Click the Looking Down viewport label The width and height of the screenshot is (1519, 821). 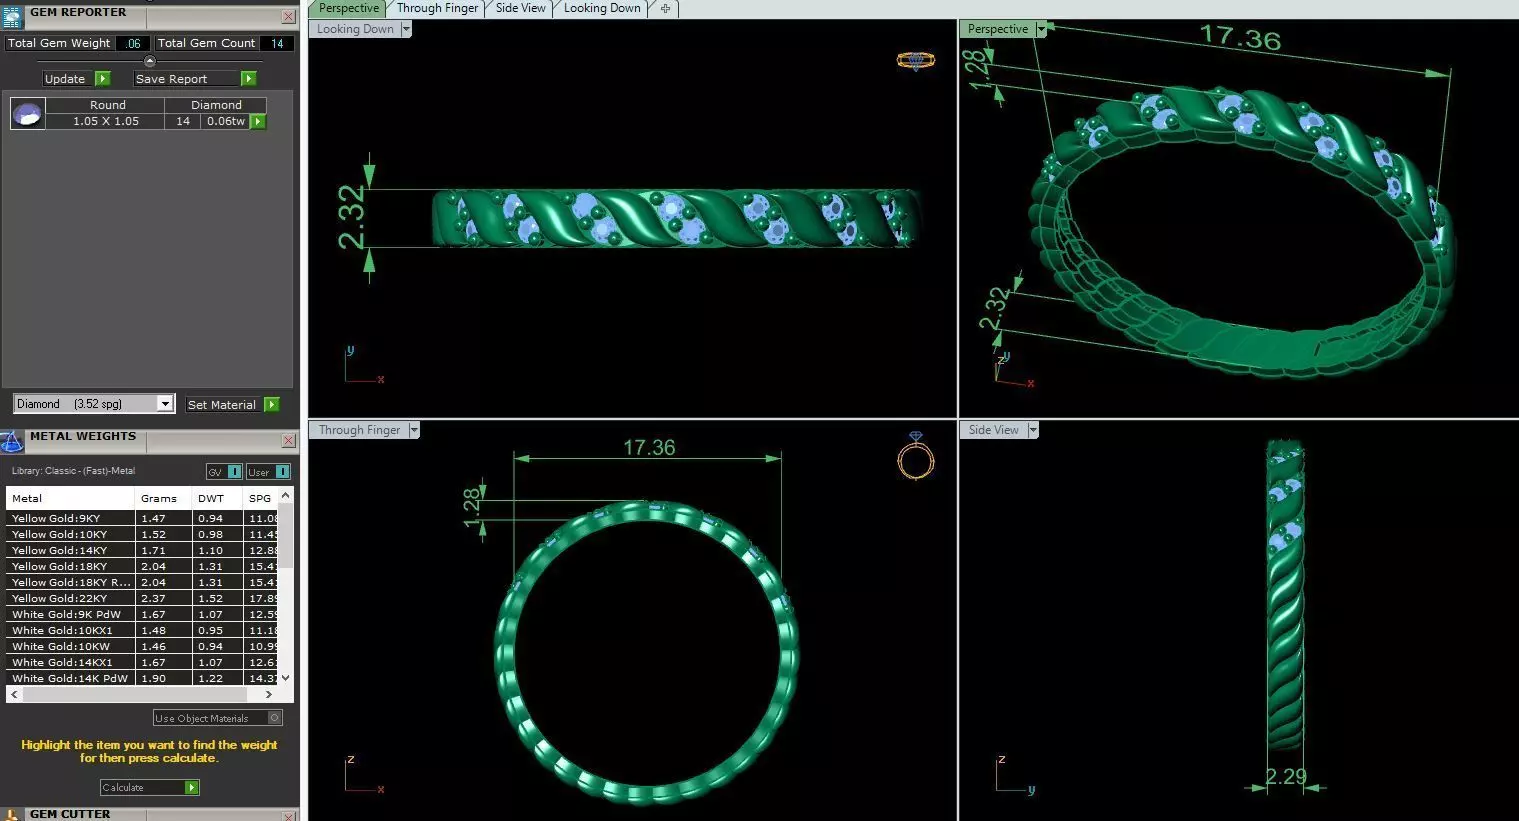355,29
